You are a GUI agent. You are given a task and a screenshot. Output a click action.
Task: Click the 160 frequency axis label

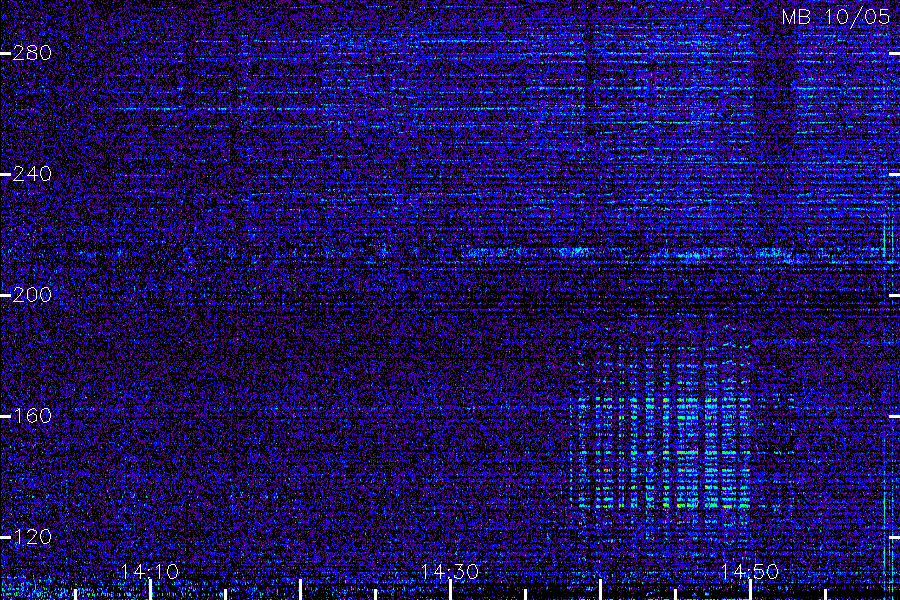(x=32, y=416)
